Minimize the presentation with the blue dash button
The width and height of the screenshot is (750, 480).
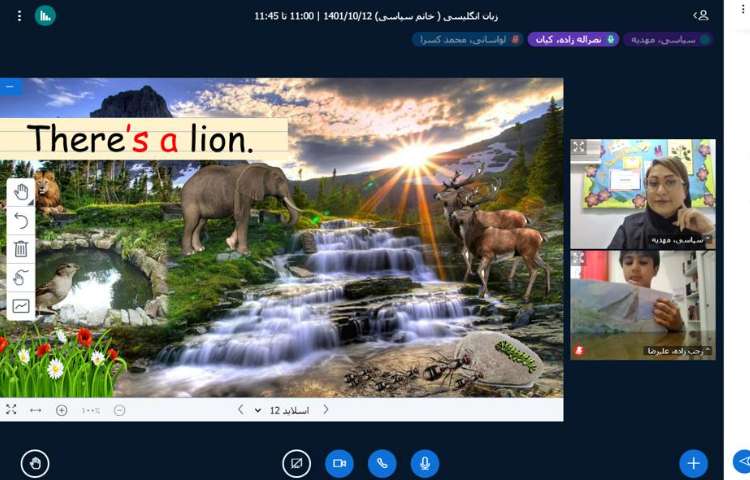point(11,87)
